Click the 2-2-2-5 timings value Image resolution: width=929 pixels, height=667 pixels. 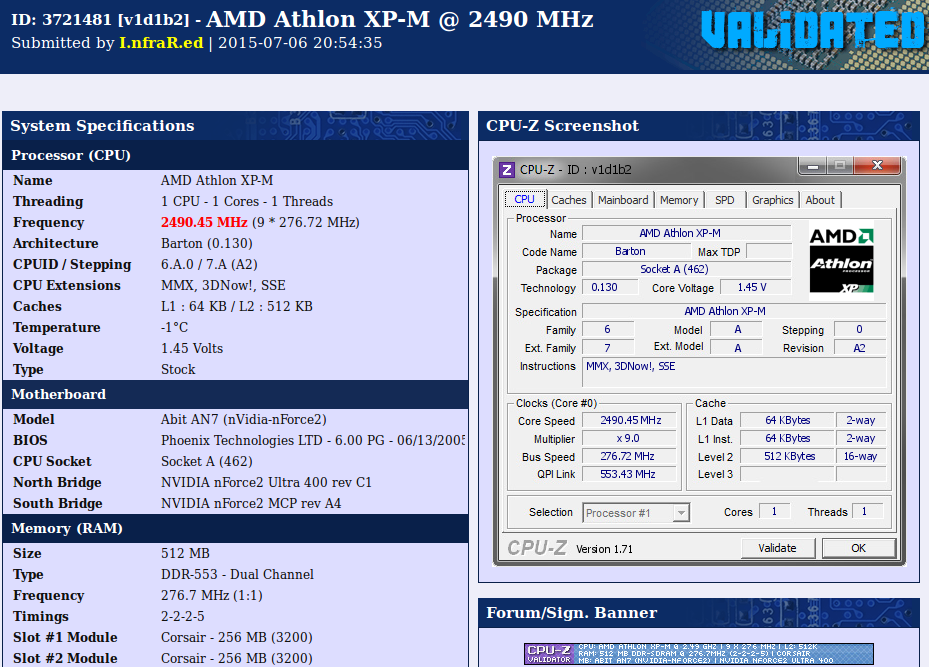coord(182,616)
